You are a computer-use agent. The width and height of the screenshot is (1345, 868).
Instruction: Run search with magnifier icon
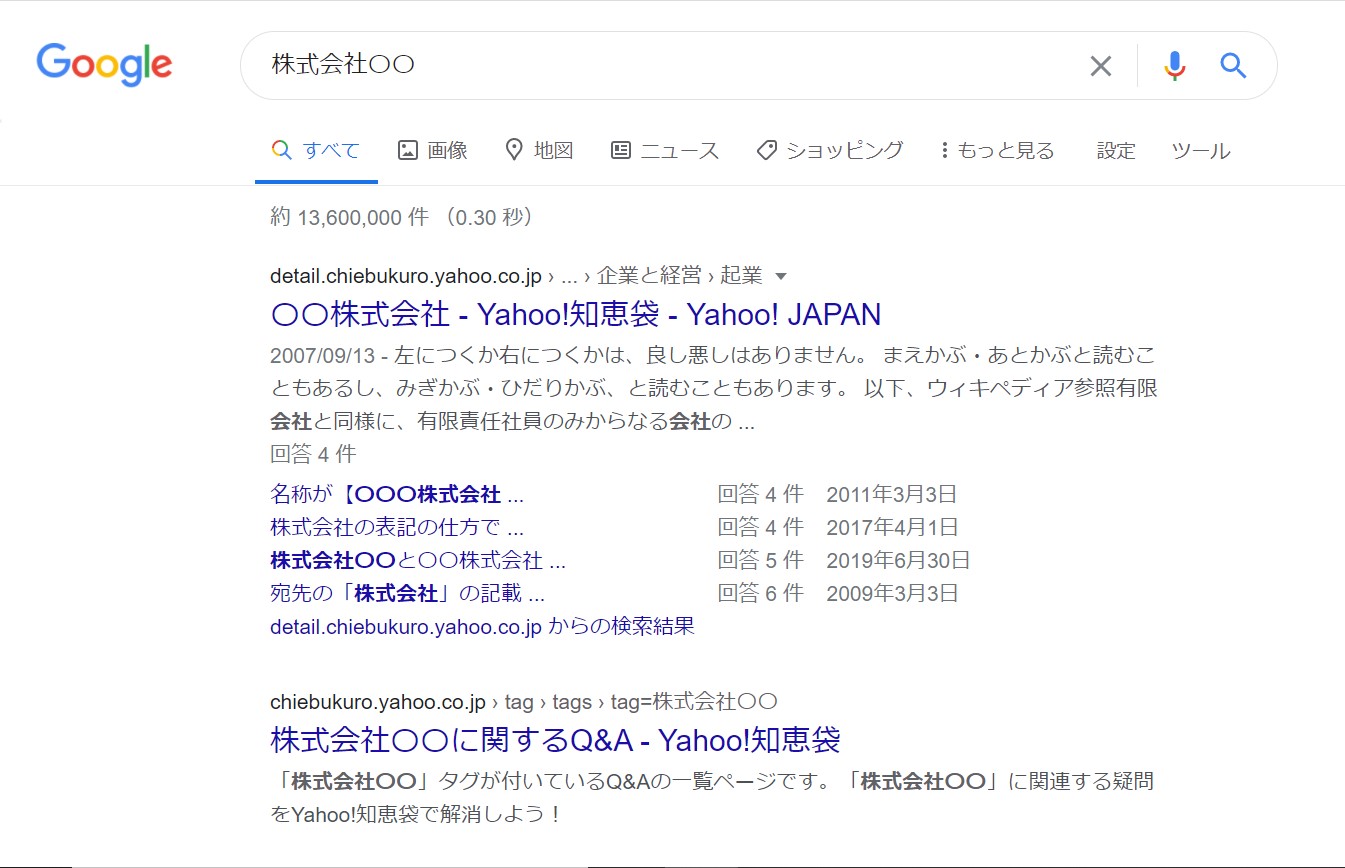(1233, 66)
